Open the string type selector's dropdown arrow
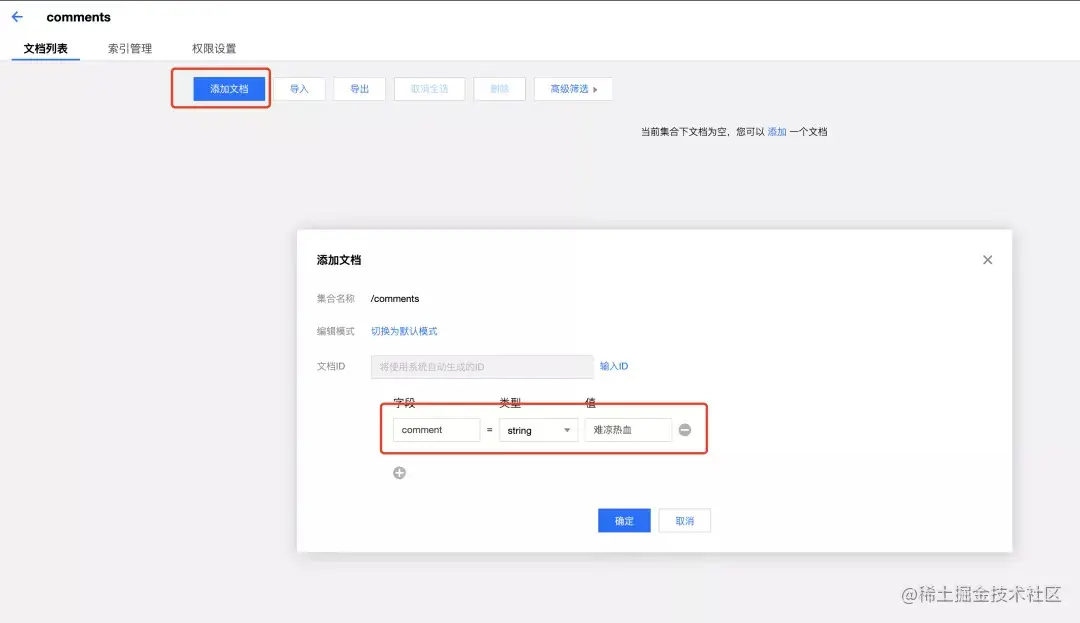Viewport: 1080px width, 623px height. point(565,429)
